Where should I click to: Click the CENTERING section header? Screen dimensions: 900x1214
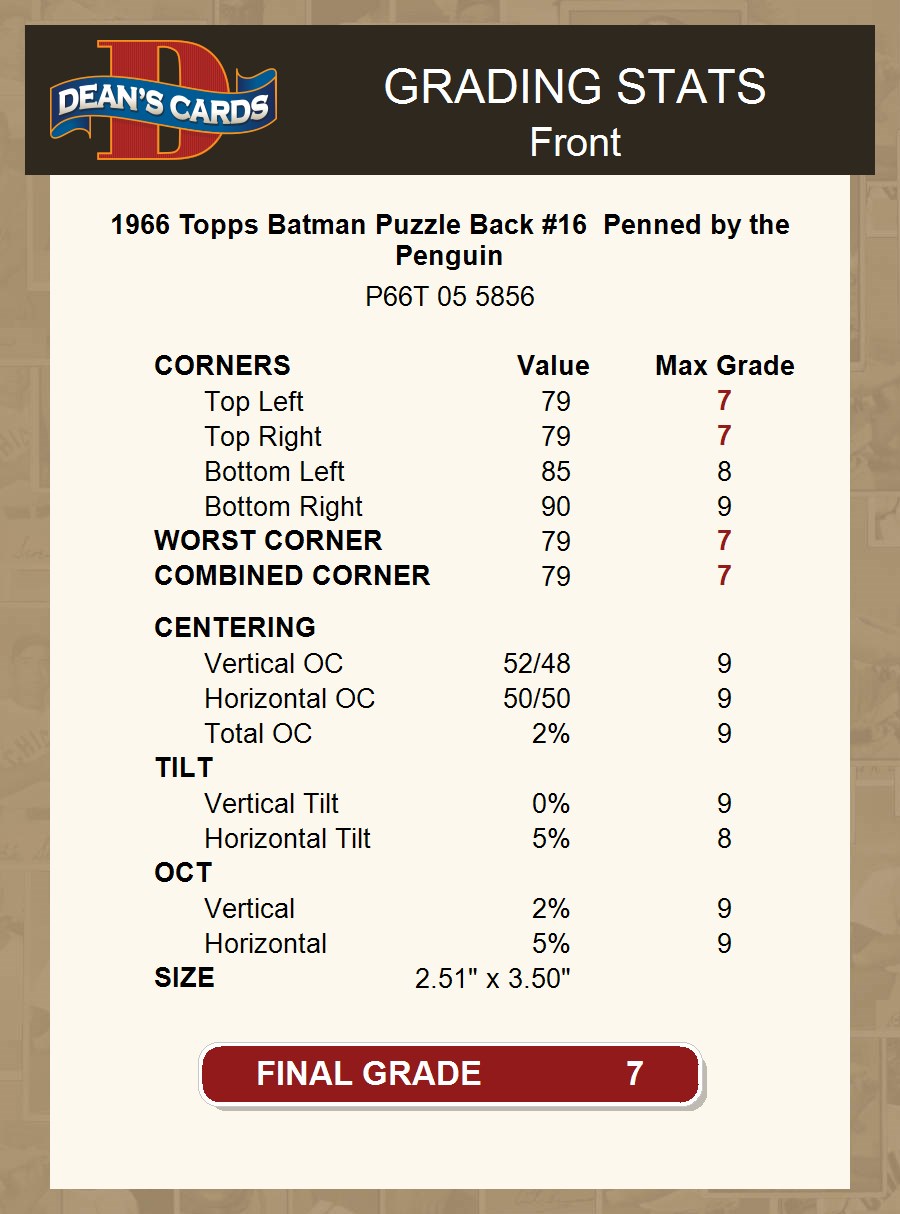pyautogui.click(x=235, y=628)
